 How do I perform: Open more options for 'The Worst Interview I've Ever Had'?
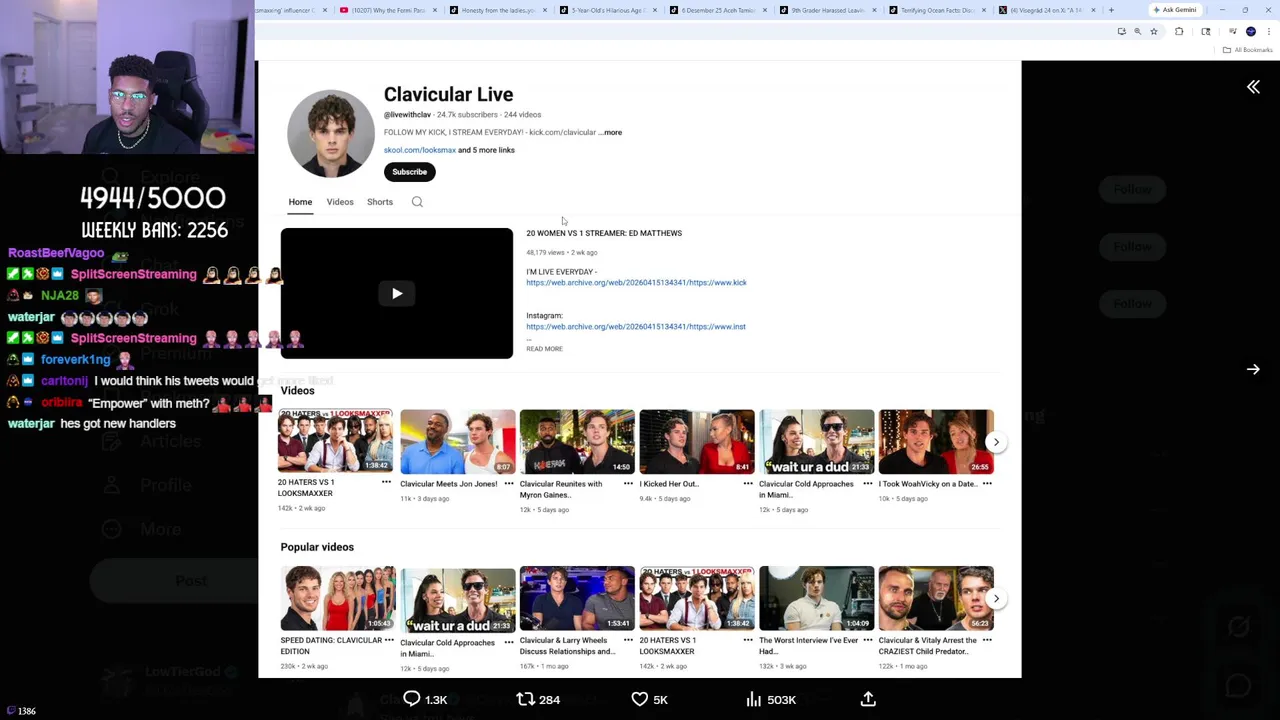[x=867, y=640]
